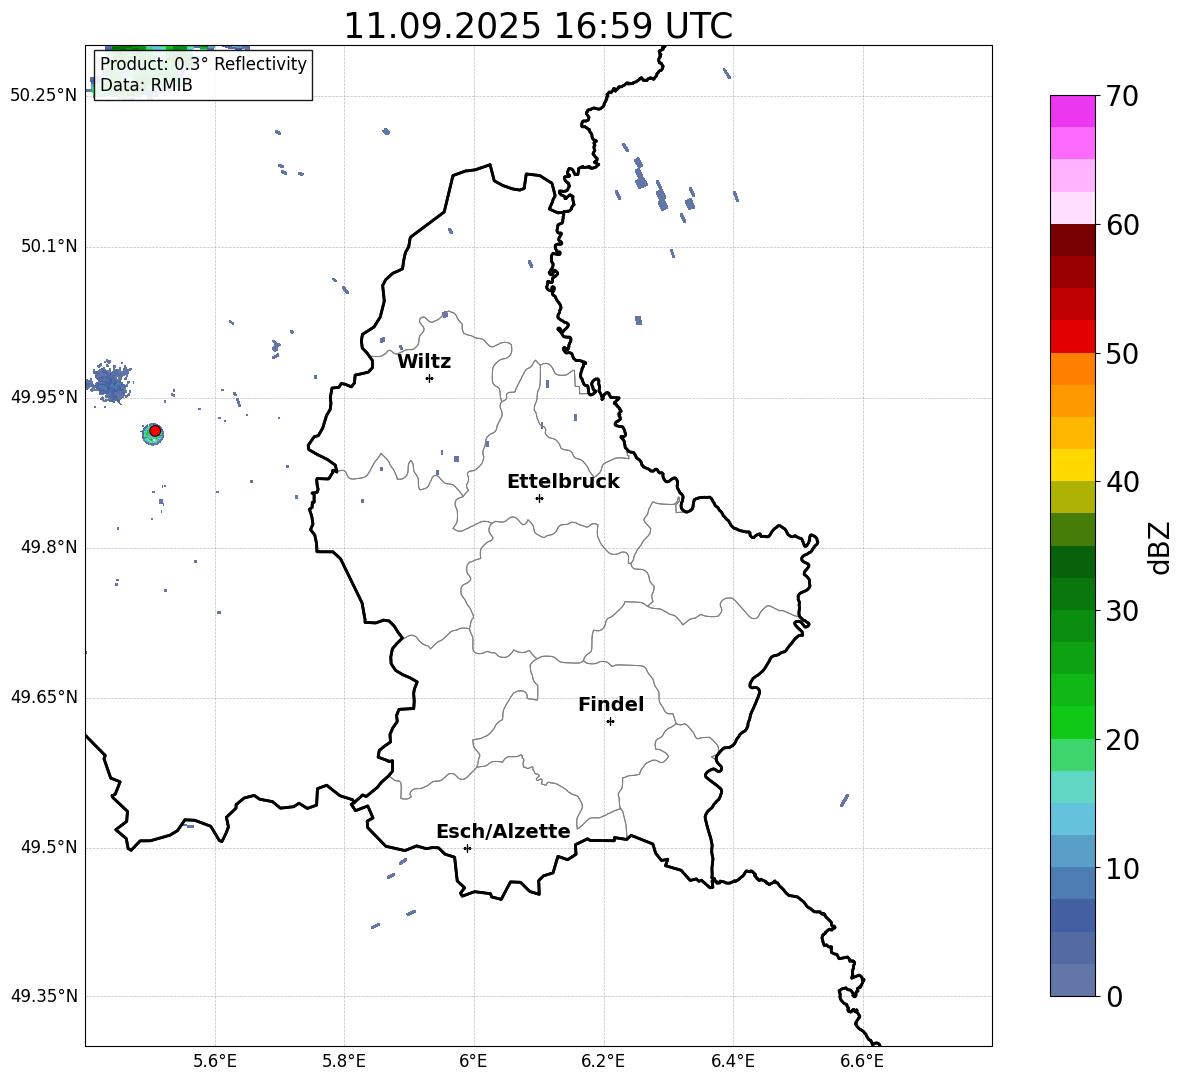The image size is (1184, 1081).
Task: Click the 49.65°N latitude tick label
Action: [x=43, y=697]
